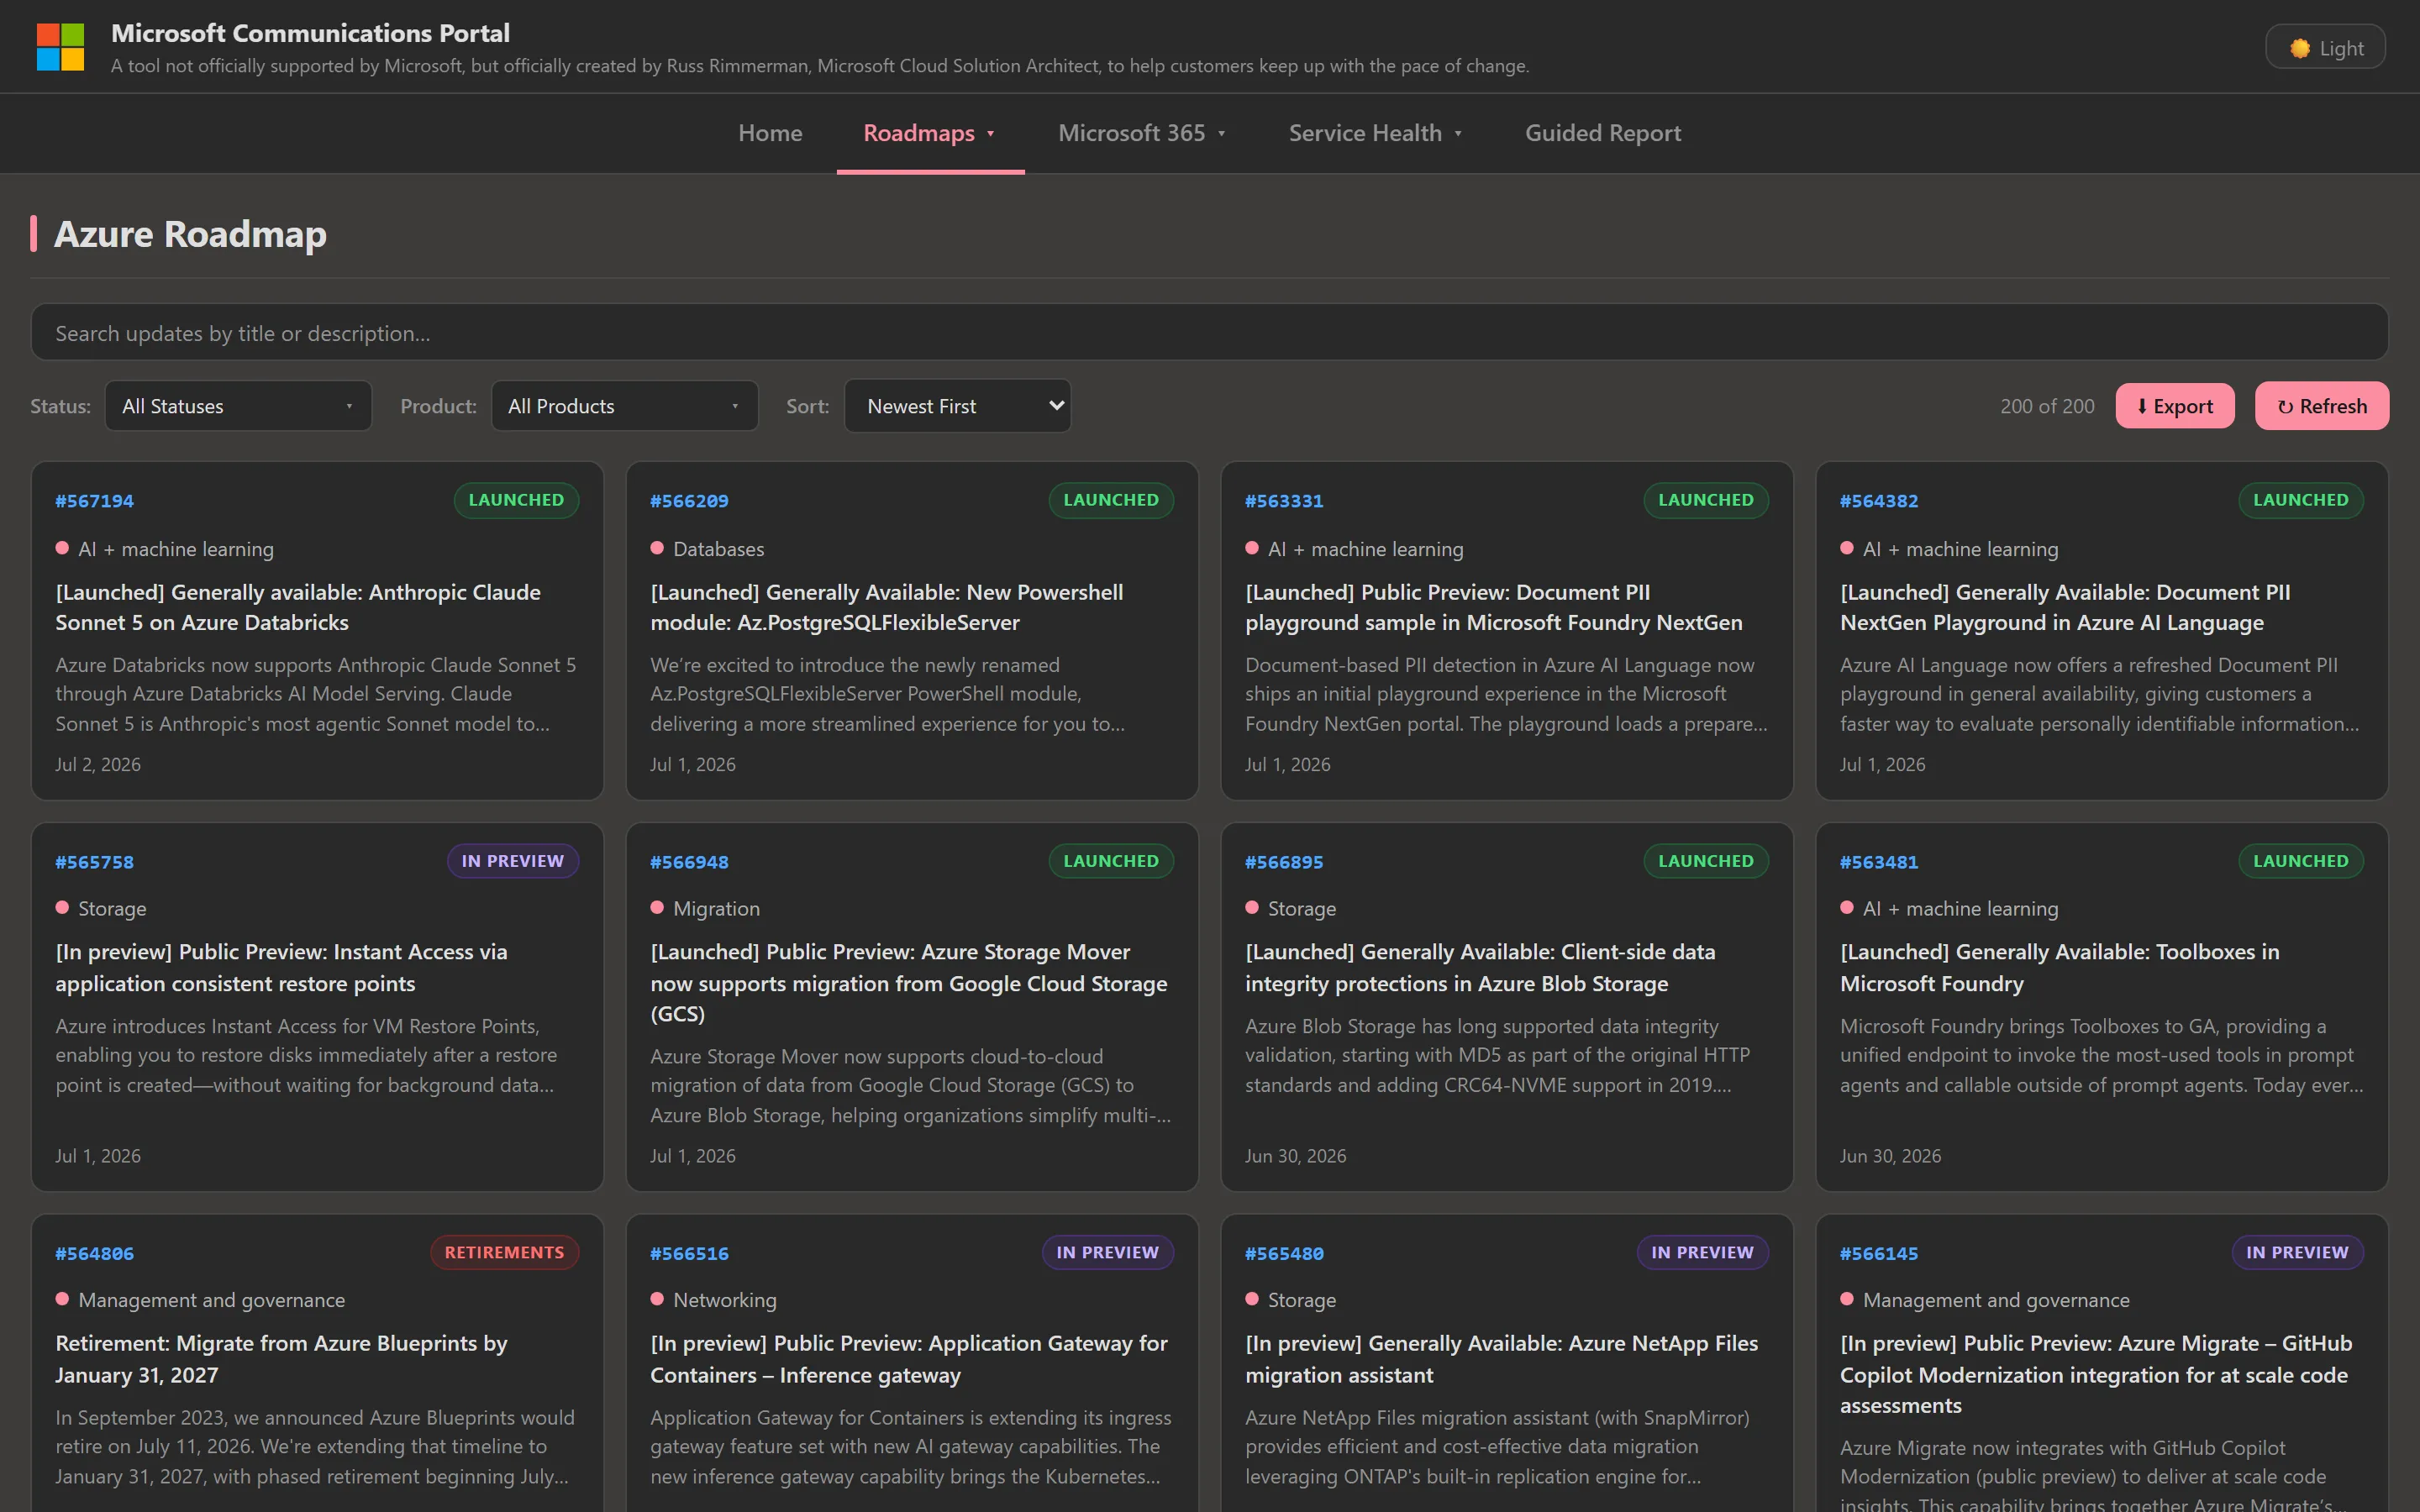Click Migration category on card #566948
This screenshot has height=1512, width=2420.
pyautogui.click(x=716, y=908)
